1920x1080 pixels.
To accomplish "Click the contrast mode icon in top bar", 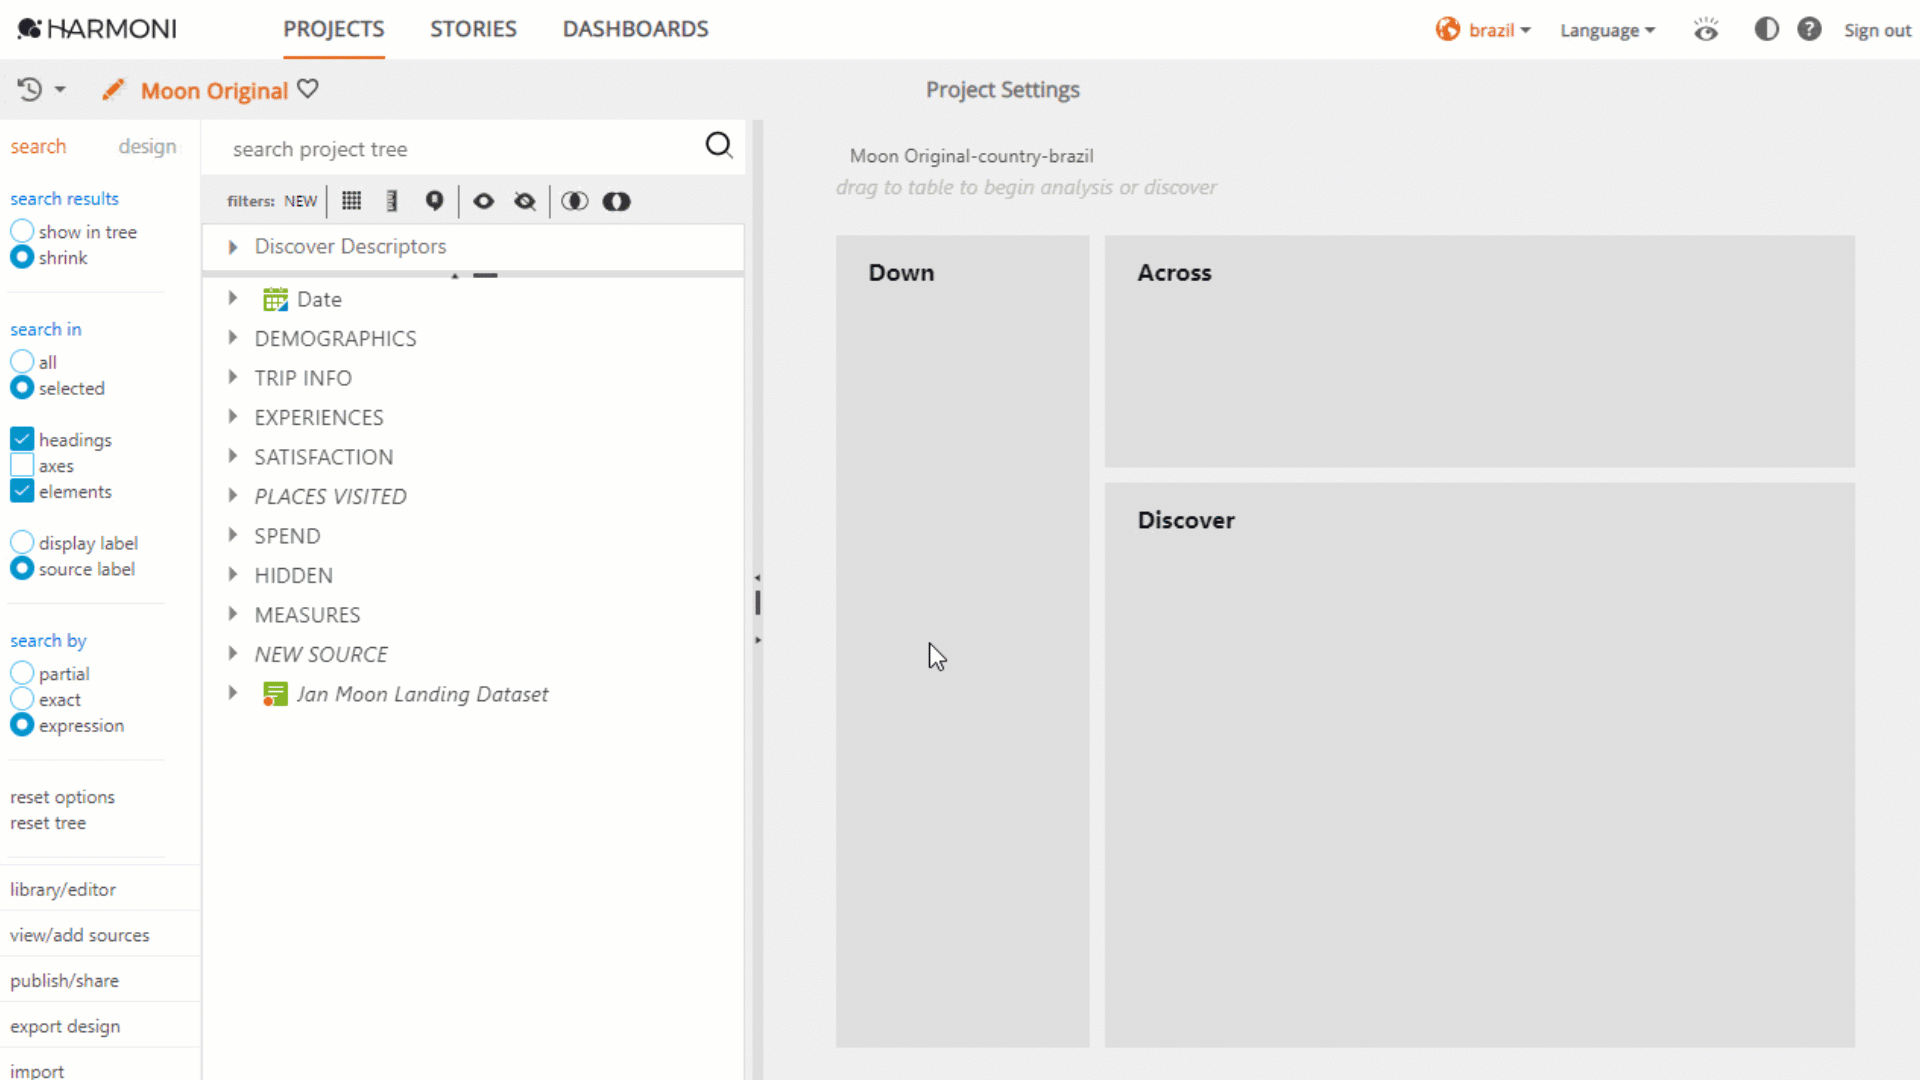I will (1766, 29).
